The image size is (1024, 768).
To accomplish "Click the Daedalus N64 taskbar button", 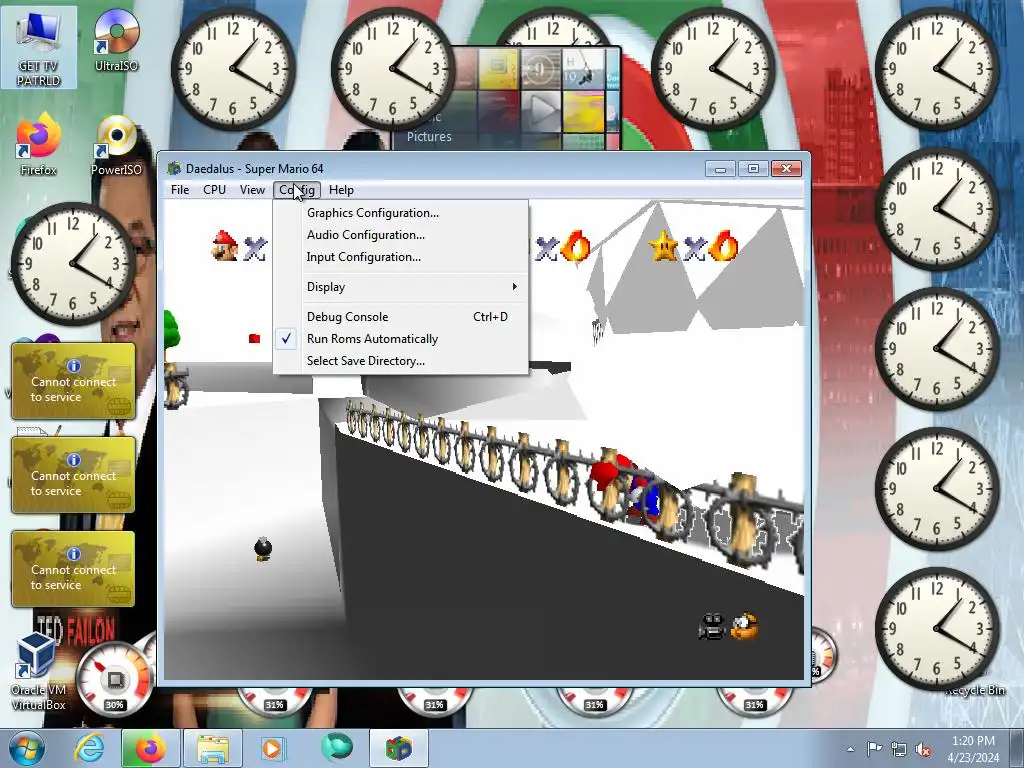I will click(x=399, y=748).
